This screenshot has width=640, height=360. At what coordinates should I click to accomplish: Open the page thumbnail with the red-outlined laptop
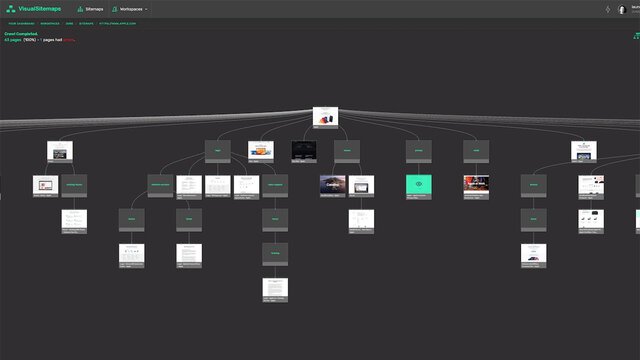pos(45,186)
